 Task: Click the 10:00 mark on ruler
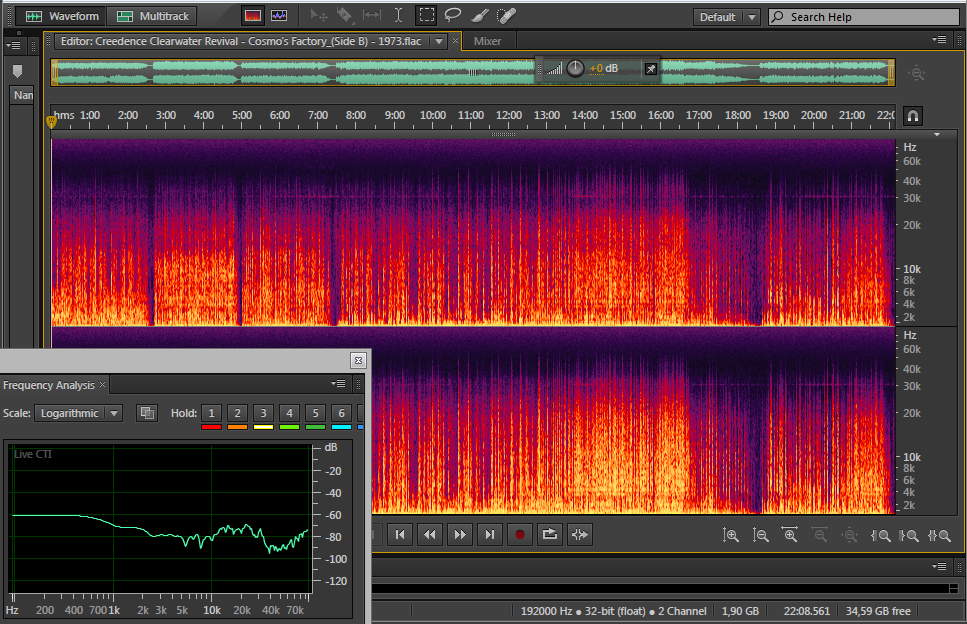pos(432,115)
